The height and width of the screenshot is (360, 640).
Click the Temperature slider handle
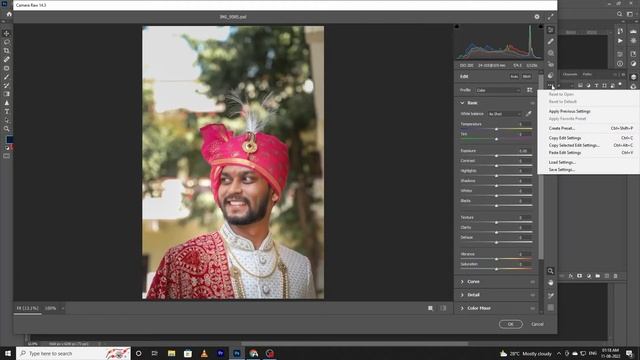(x=496, y=129)
